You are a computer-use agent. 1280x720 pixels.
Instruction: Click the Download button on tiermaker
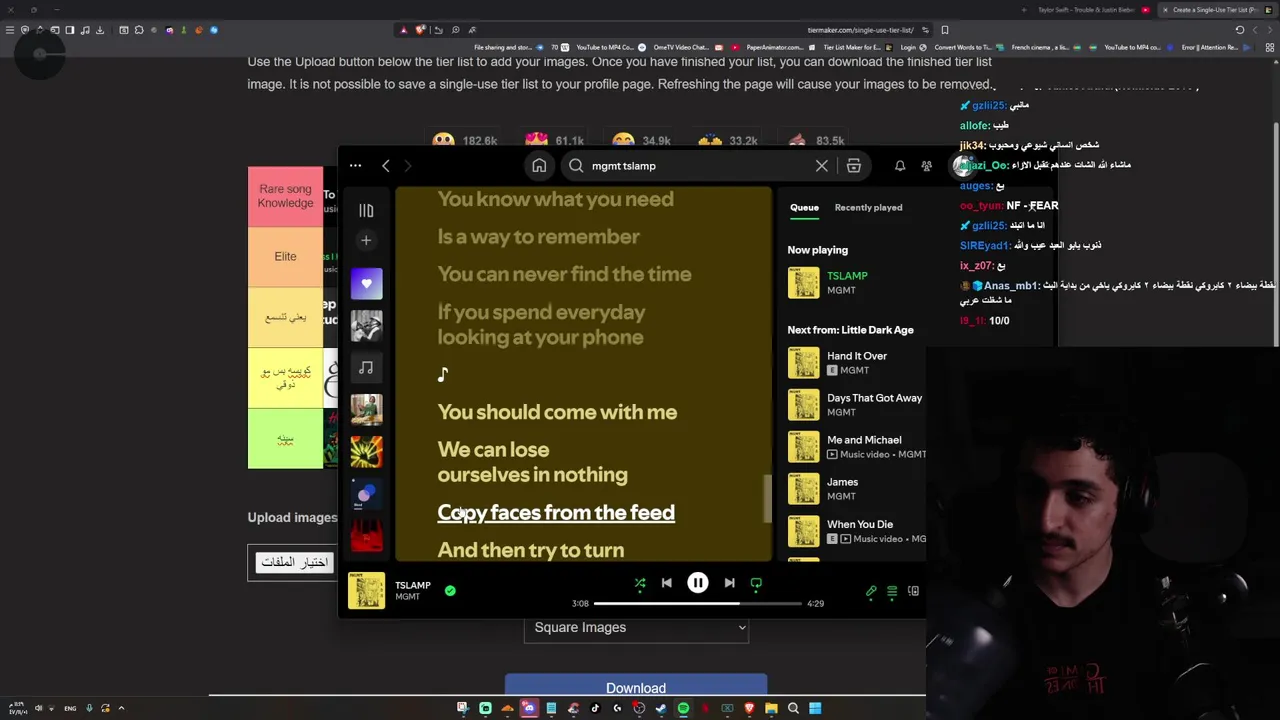(636, 686)
